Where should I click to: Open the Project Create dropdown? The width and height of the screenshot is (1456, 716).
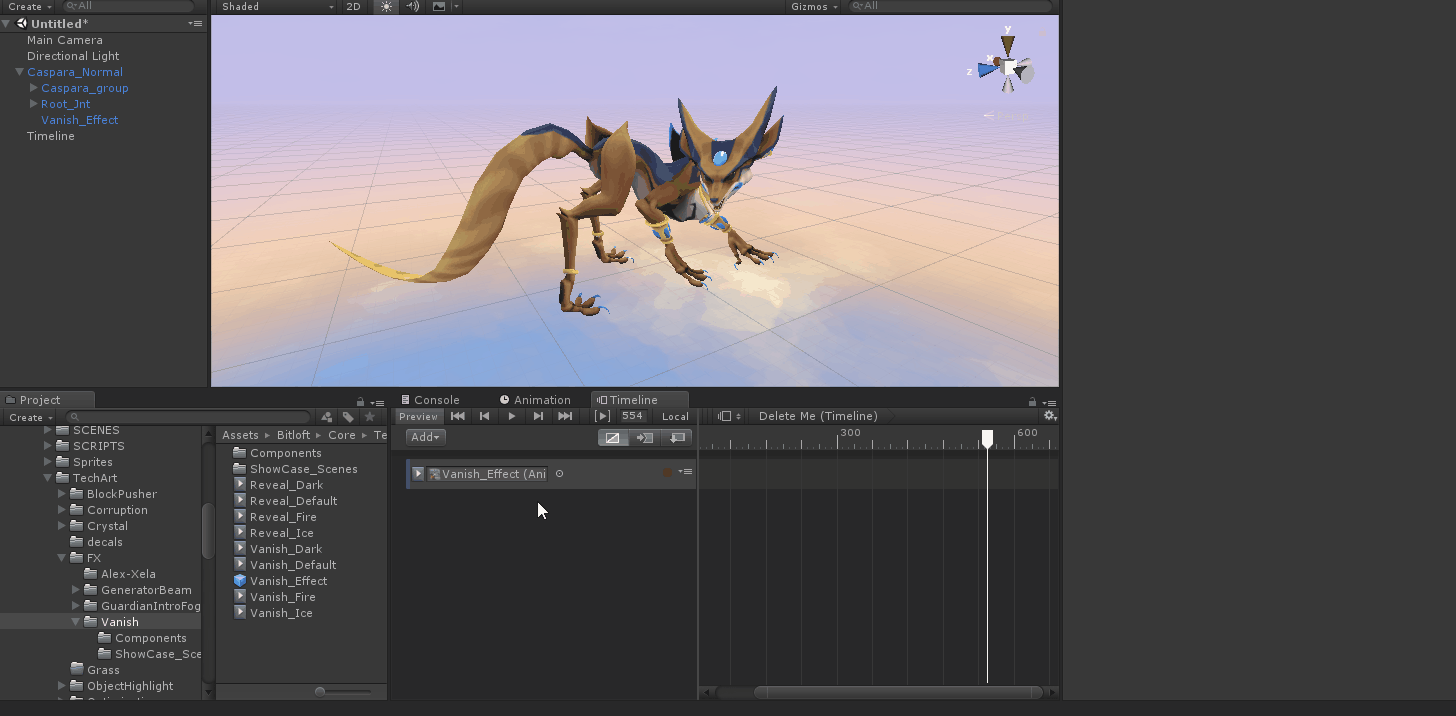pyautogui.click(x=30, y=418)
